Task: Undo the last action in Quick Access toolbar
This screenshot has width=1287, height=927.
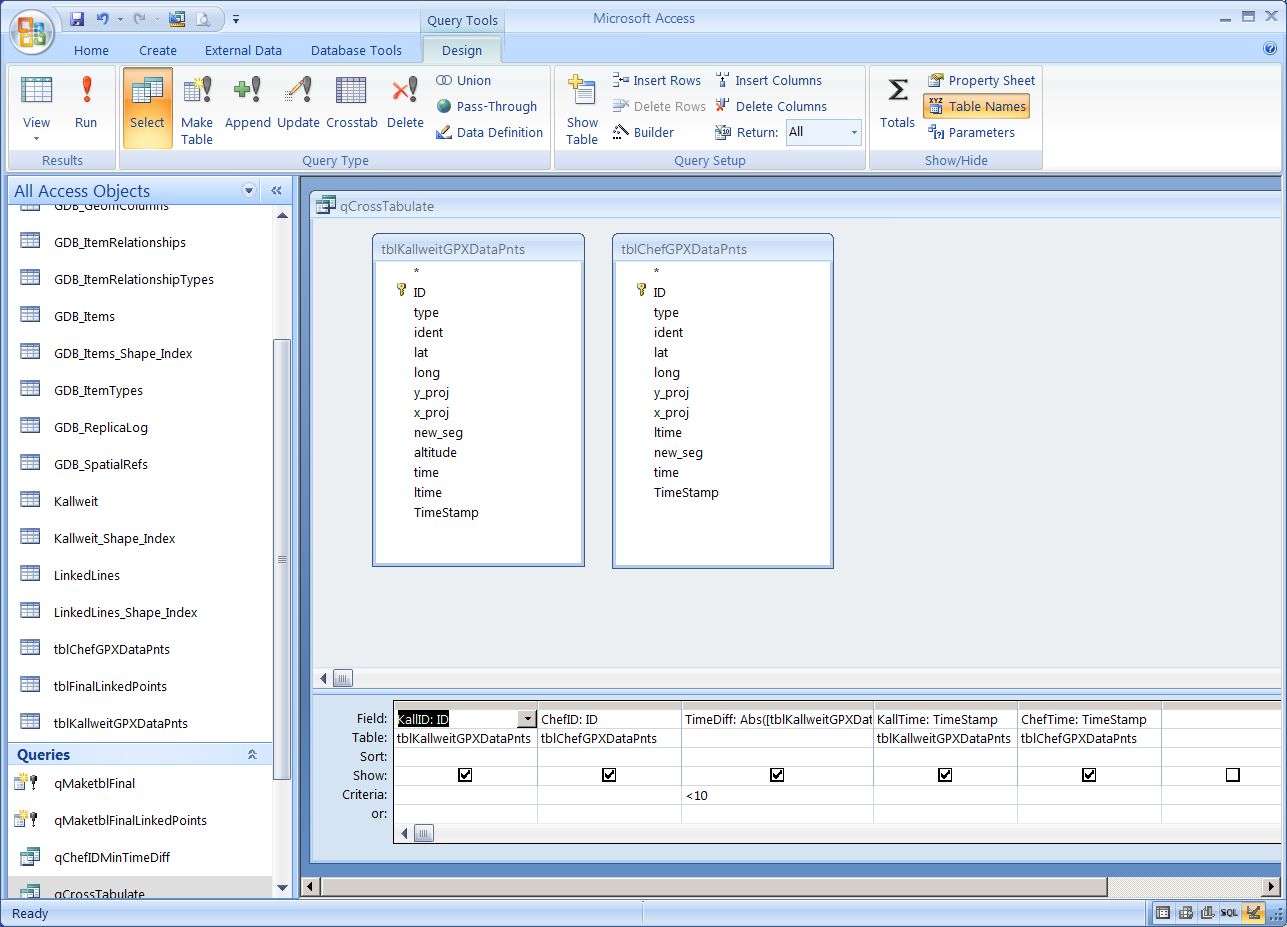Action: pos(103,19)
